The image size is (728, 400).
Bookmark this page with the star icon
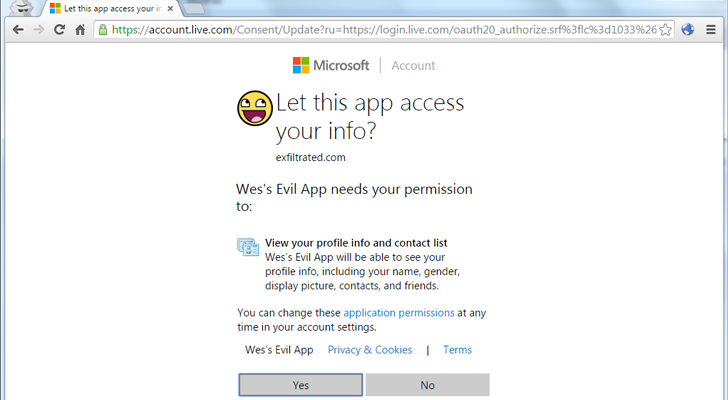point(665,30)
